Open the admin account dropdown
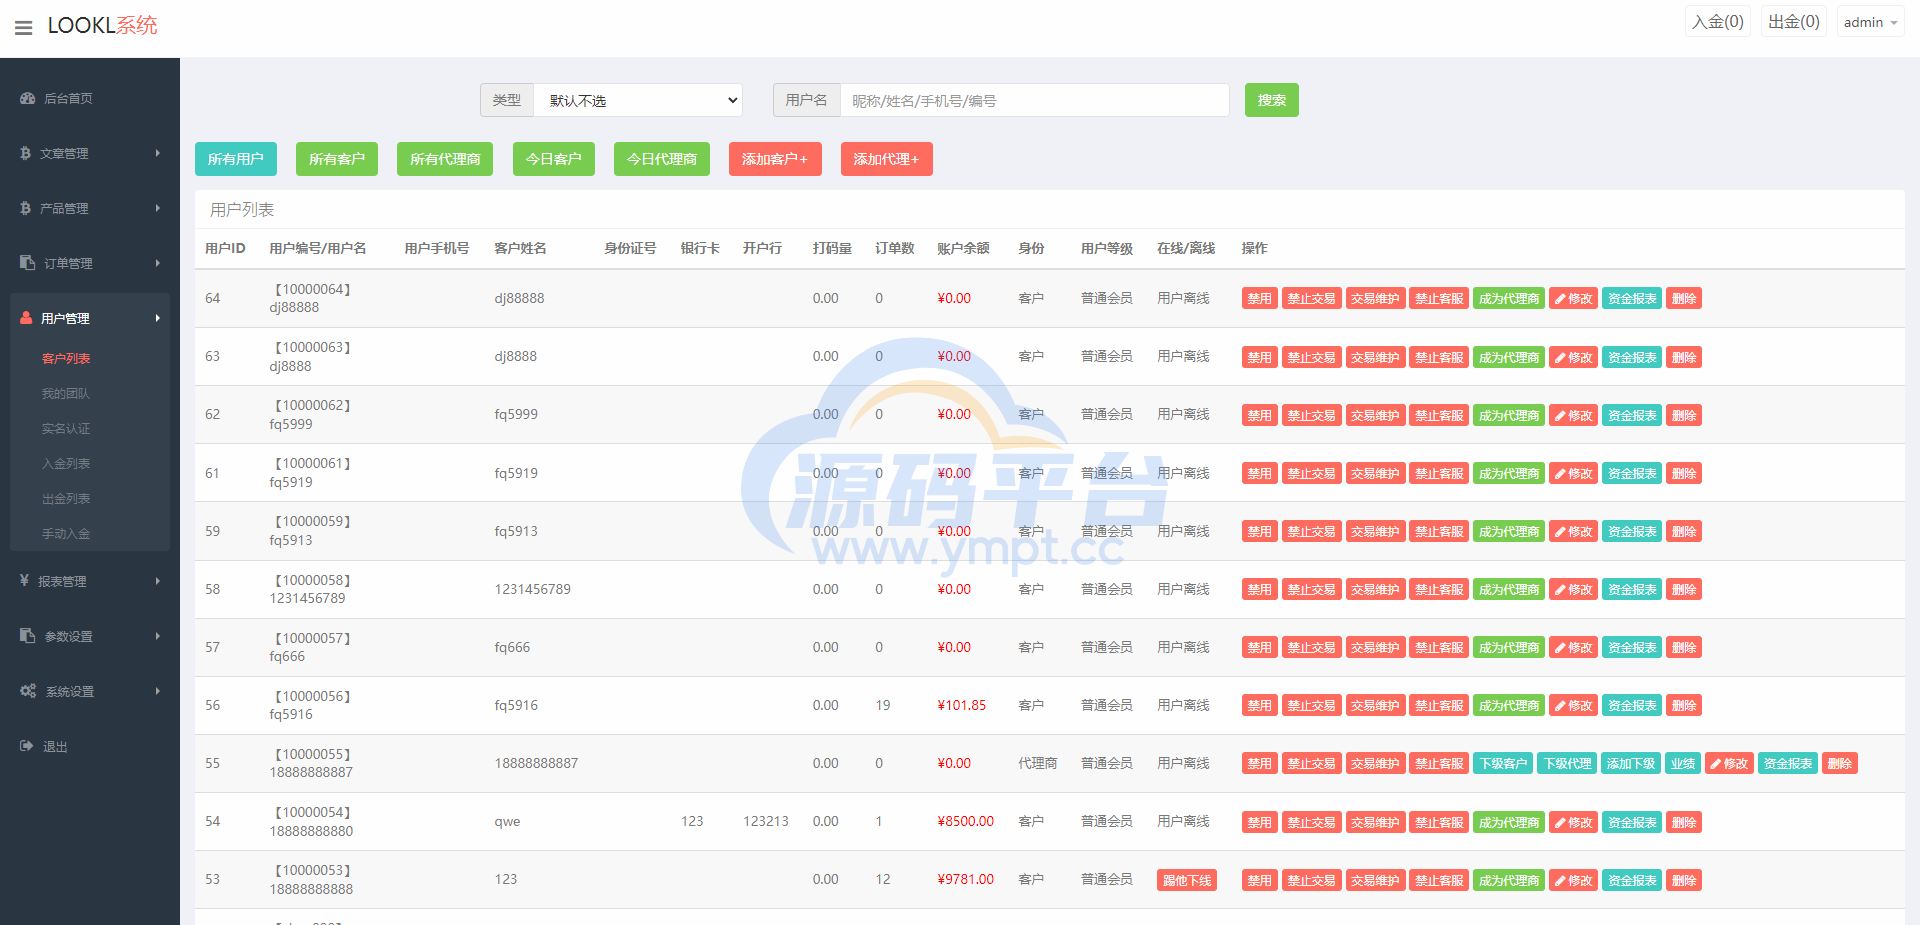 point(1871,22)
